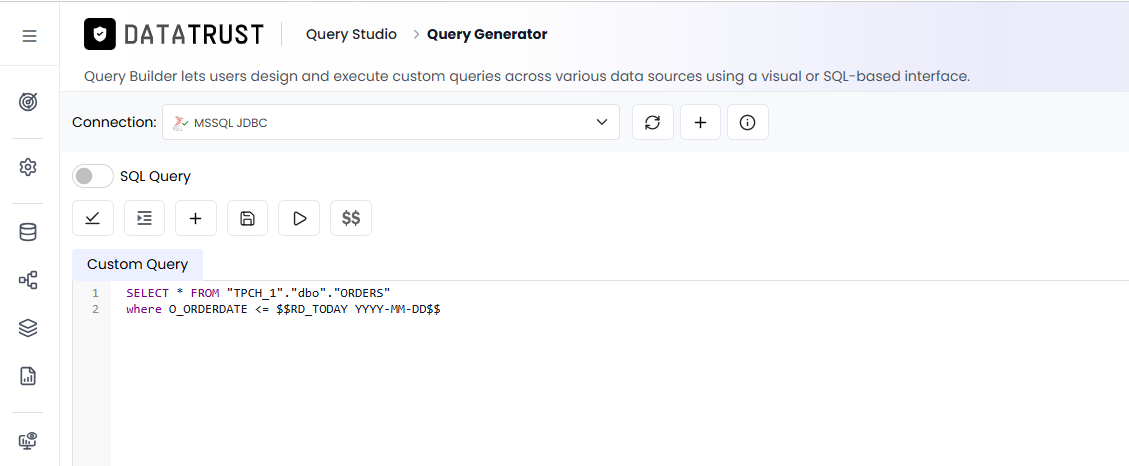1129x466 pixels.
Task: Click the where keyword on line 2
Action: [x=144, y=310]
